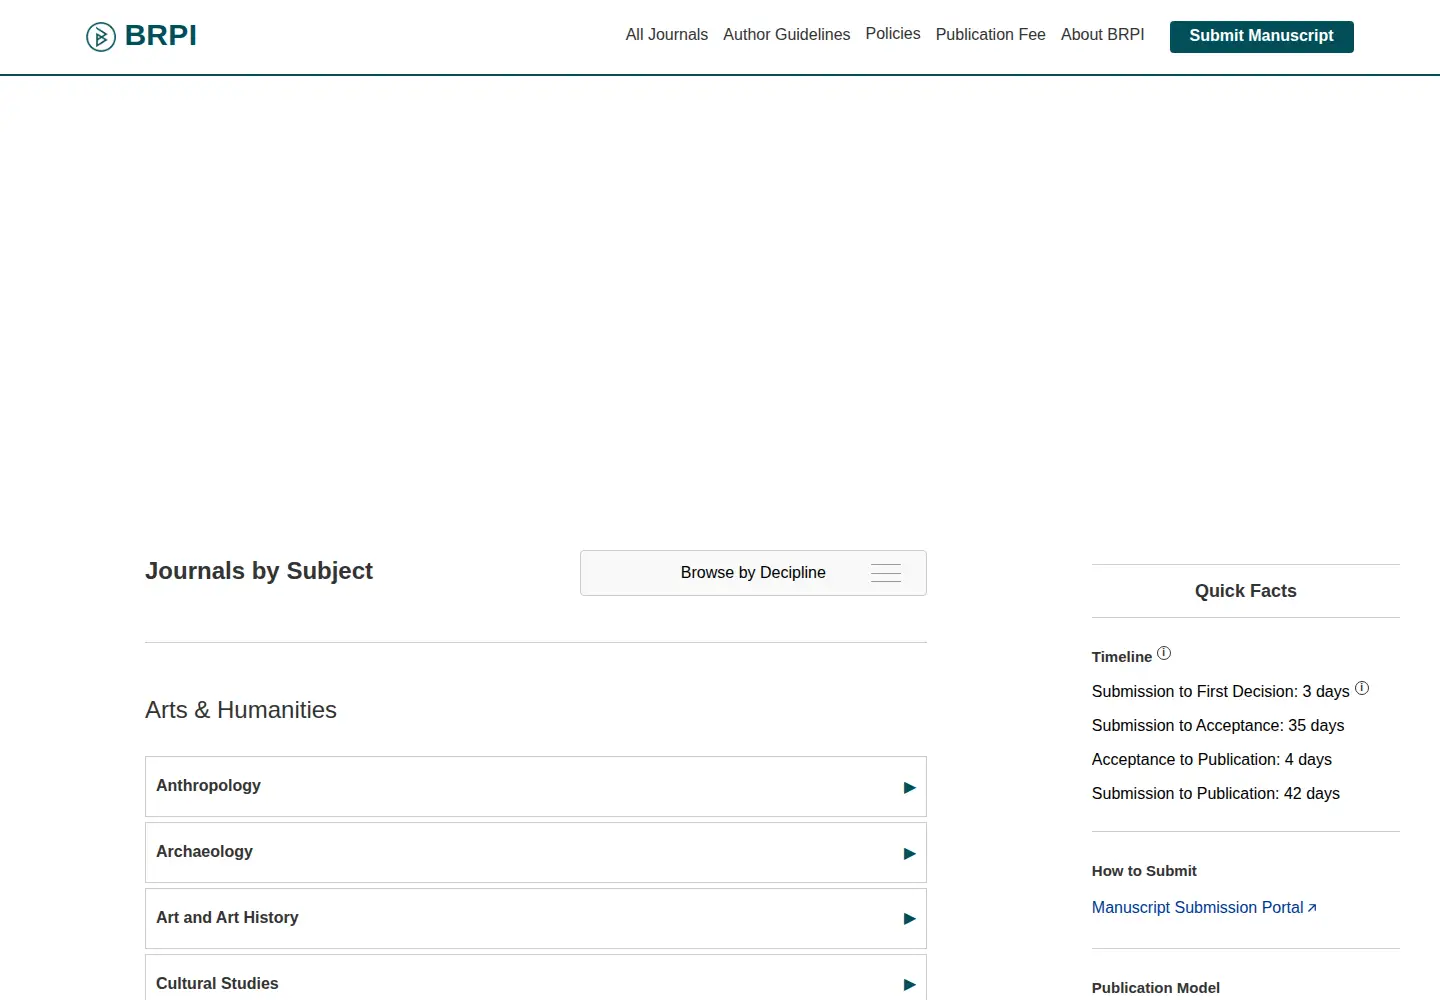
Task: Click 'Submission to First Decision: 3 days' text
Action: [1221, 692]
